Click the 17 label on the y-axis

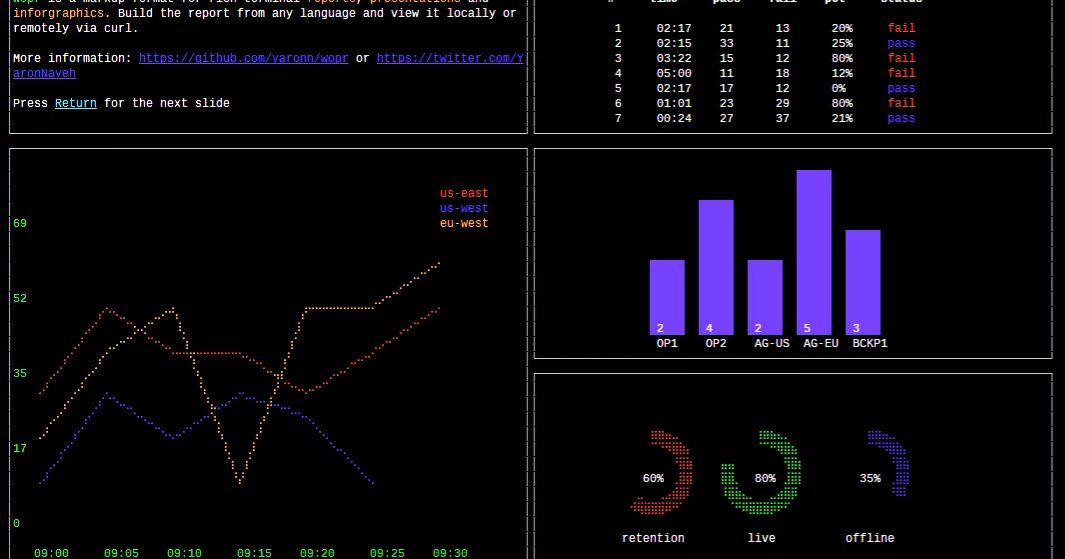pos(20,448)
